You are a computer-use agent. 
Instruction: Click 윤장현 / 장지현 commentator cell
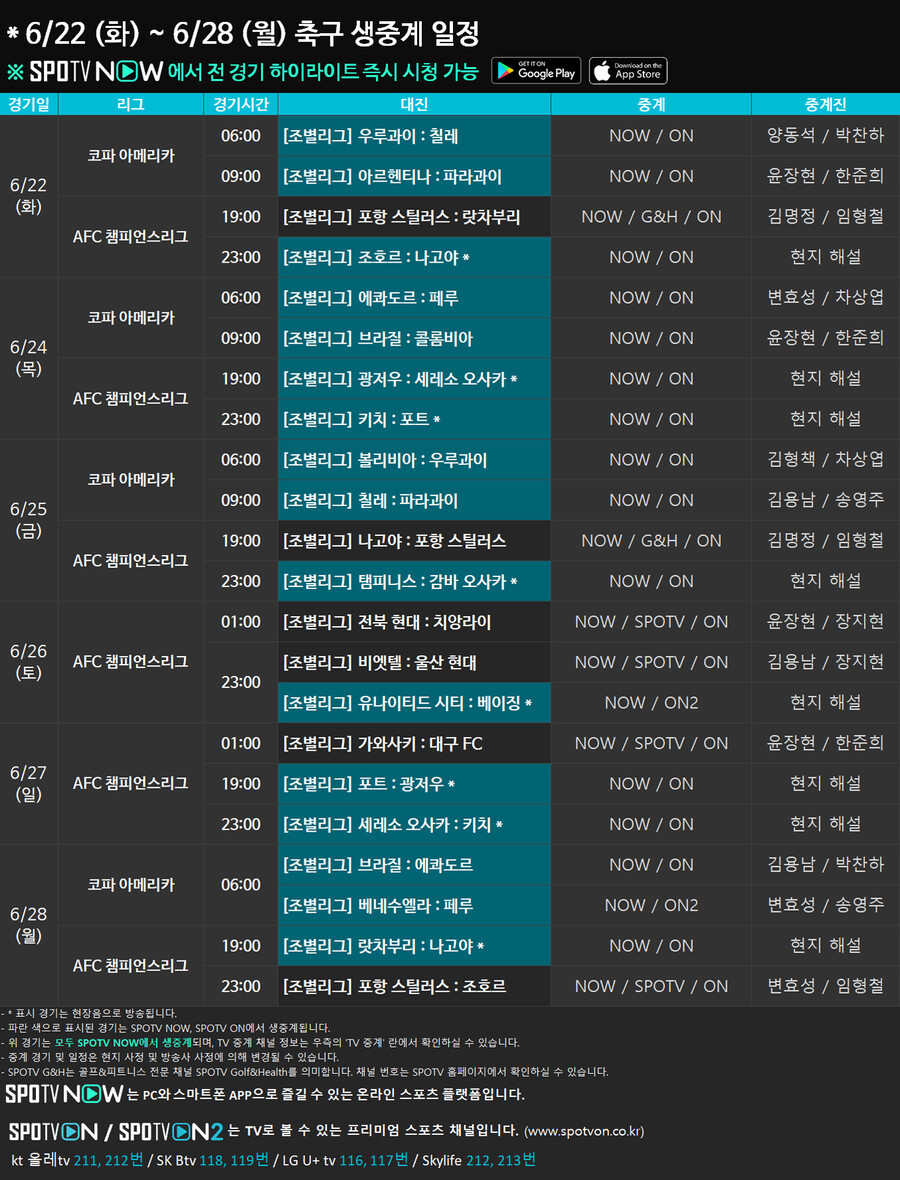pyautogui.click(x=826, y=622)
